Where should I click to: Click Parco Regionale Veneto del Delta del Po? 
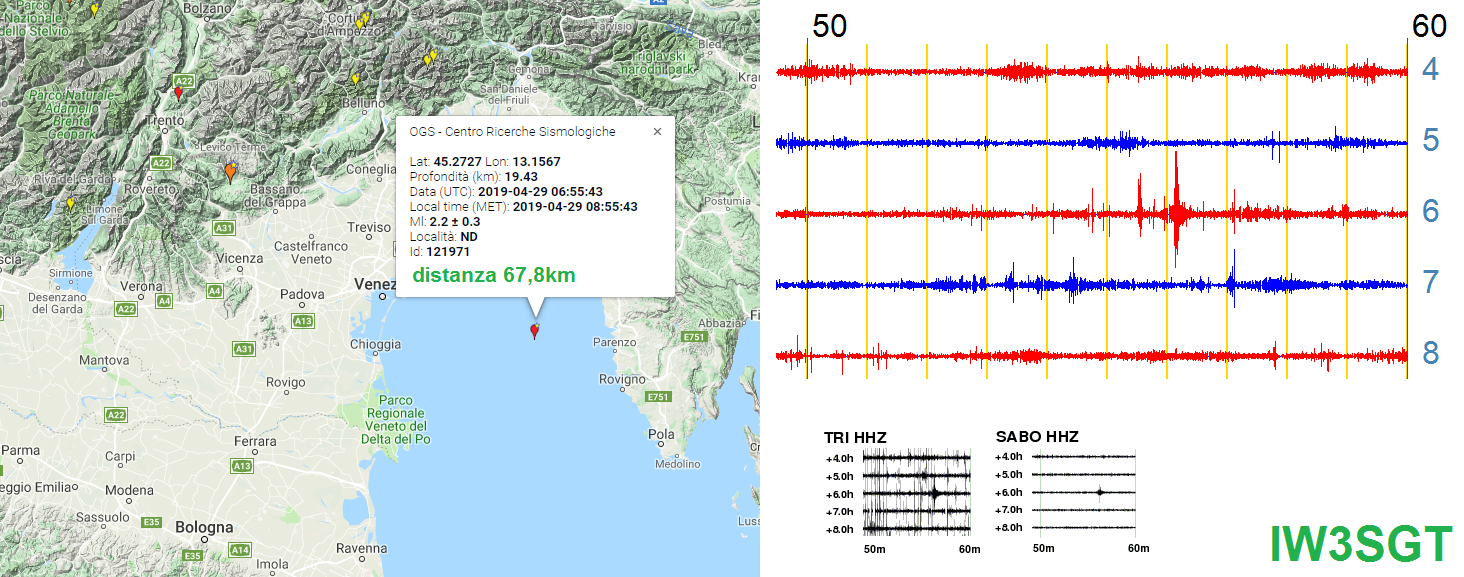coord(395,419)
